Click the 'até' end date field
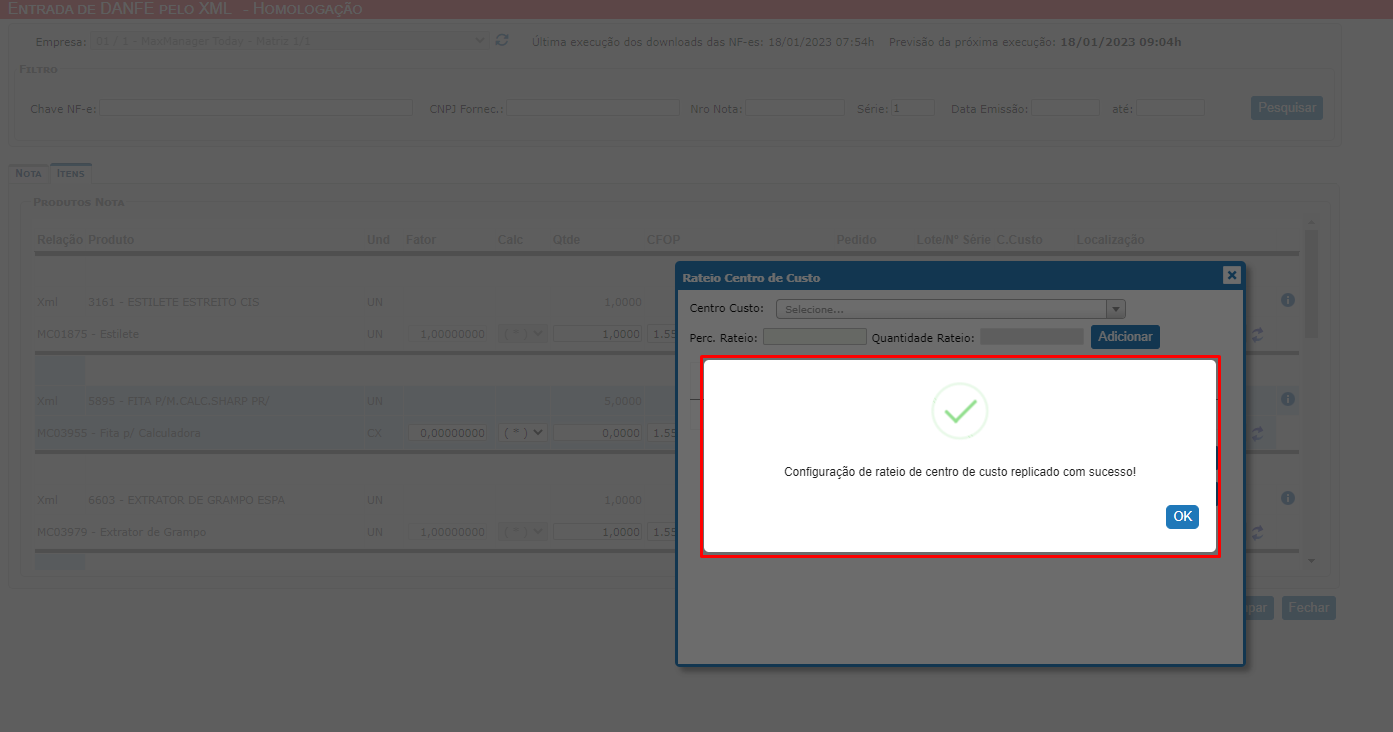 pyautogui.click(x=1170, y=108)
